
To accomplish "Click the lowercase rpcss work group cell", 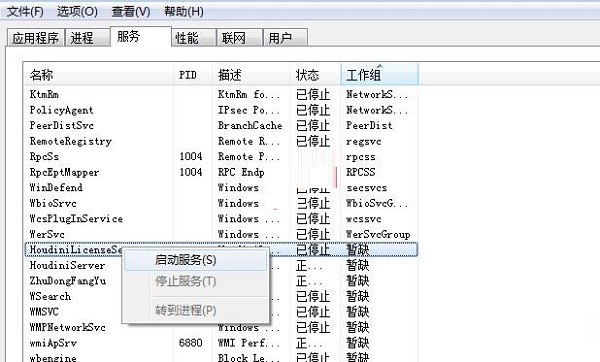I will coord(360,157).
